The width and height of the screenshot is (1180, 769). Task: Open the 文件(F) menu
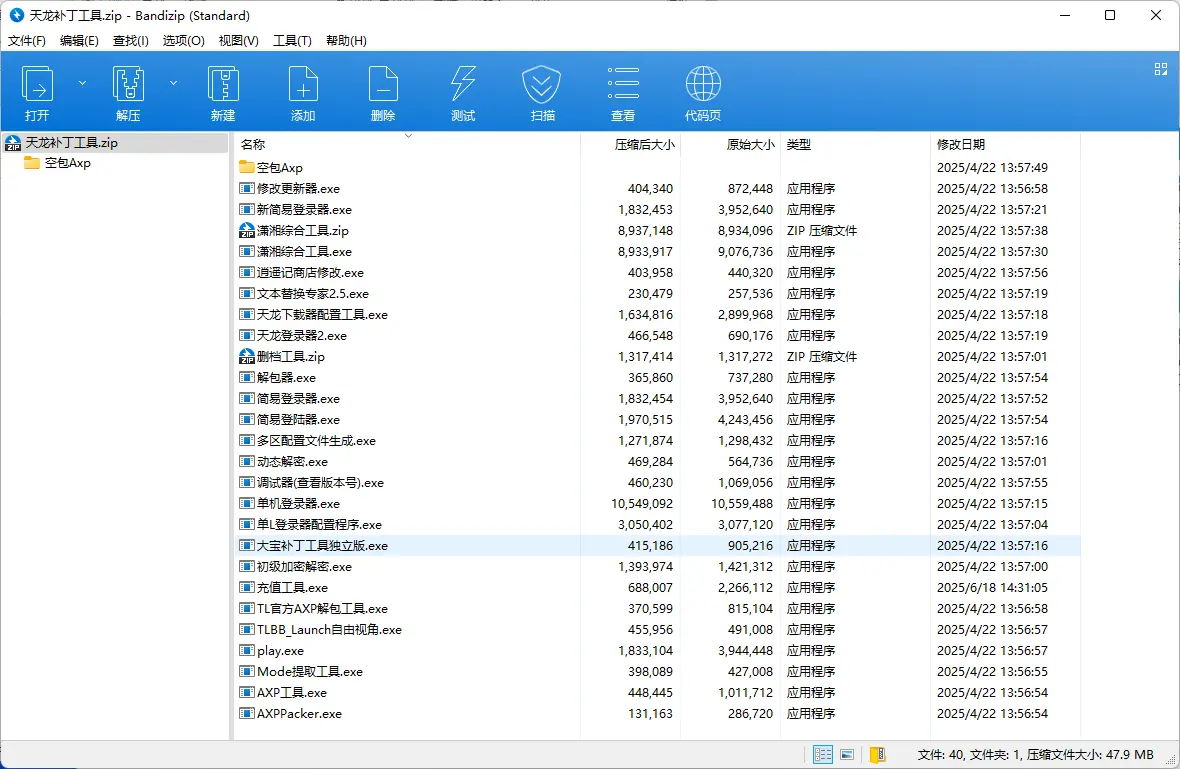27,41
